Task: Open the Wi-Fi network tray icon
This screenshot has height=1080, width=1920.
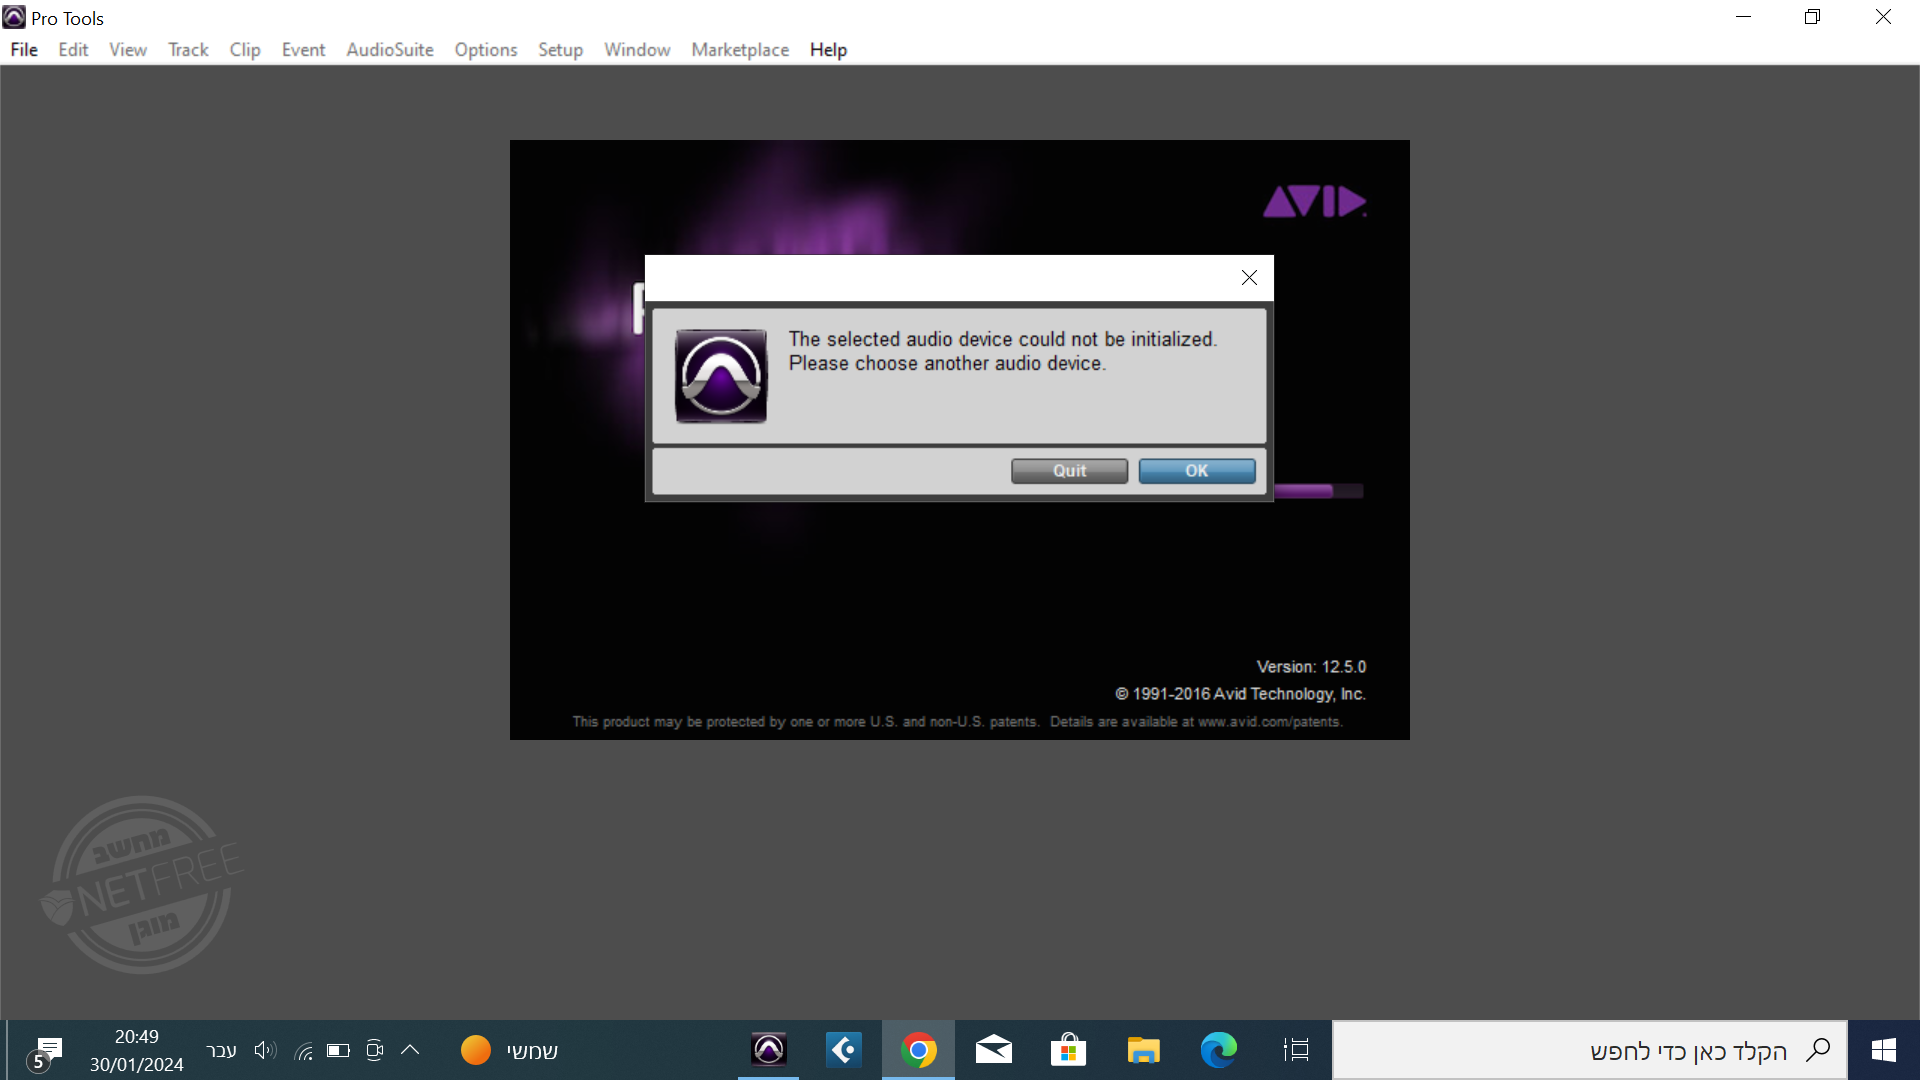Action: (x=304, y=1050)
